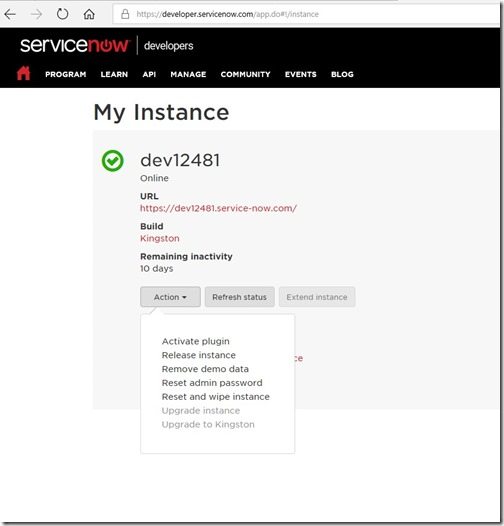The width and height of the screenshot is (504, 526).
Task: Click the 10 days remaining inactivity value
Action: pos(157,268)
